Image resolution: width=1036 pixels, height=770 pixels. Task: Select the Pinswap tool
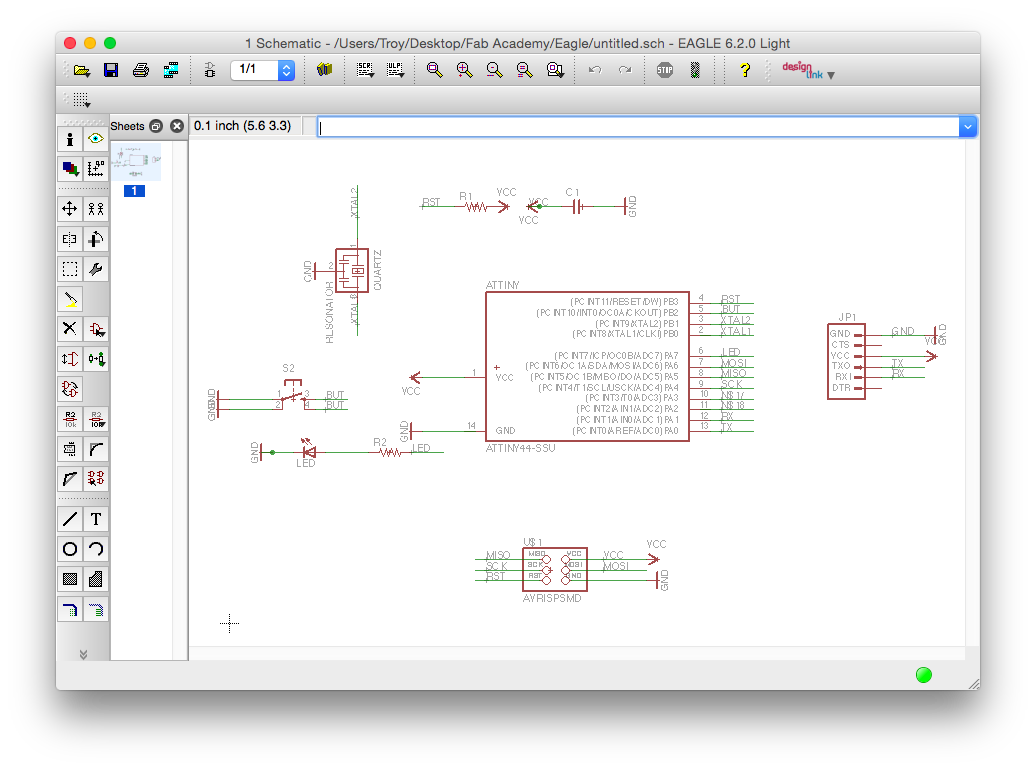[70, 359]
